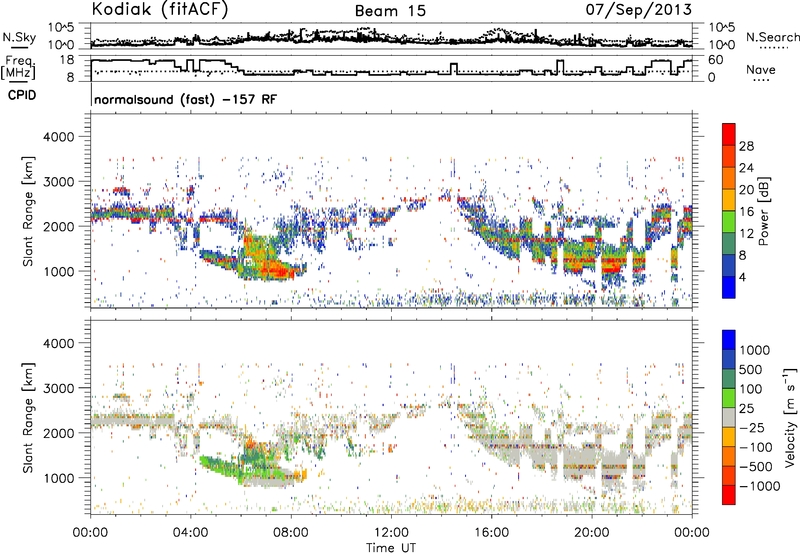Click the '16:00' time axis tick label

(492, 533)
